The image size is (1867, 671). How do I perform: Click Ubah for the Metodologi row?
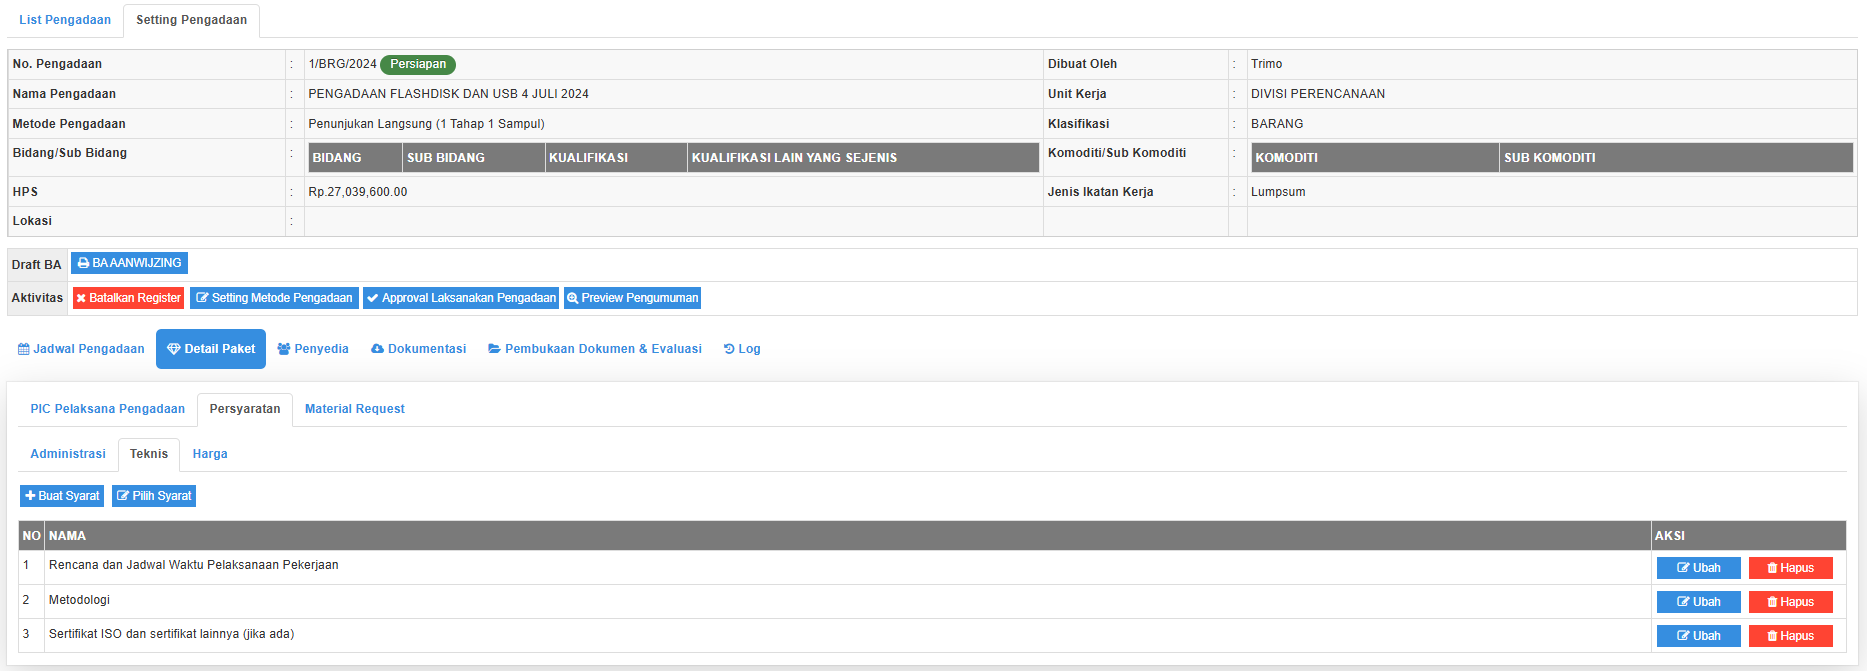[x=1698, y=602]
